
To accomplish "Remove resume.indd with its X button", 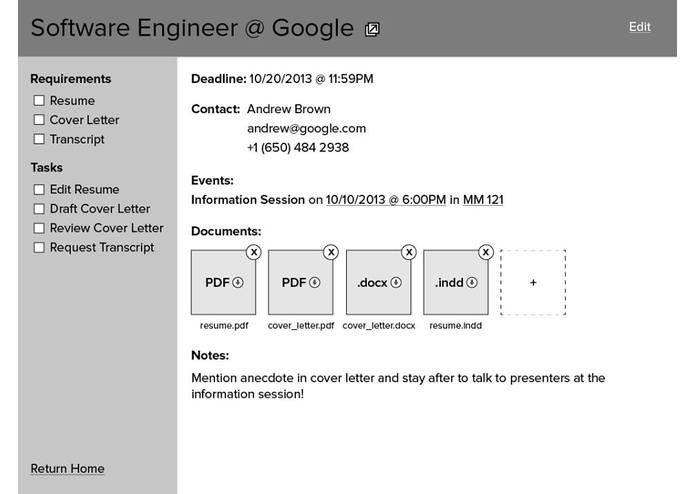I will click(x=486, y=253).
